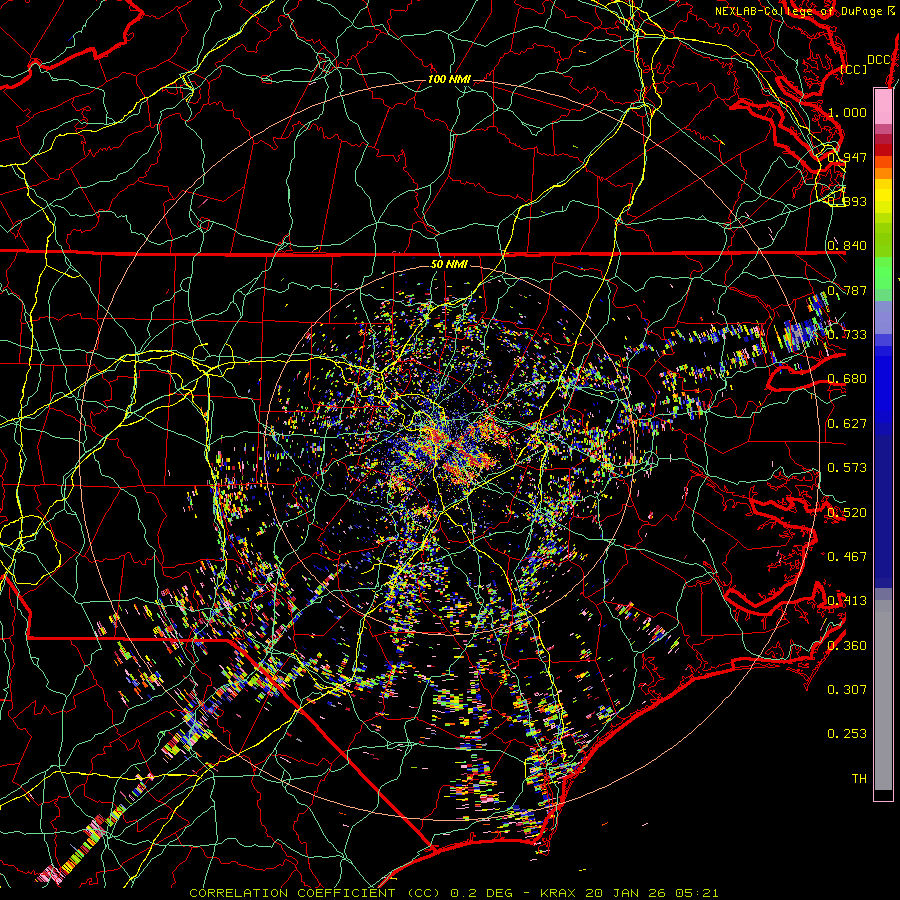Viewport: 900px width, 900px height.
Task: Select the 0.520 scale value
Action: pyautogui.click(x=847, y=513)
